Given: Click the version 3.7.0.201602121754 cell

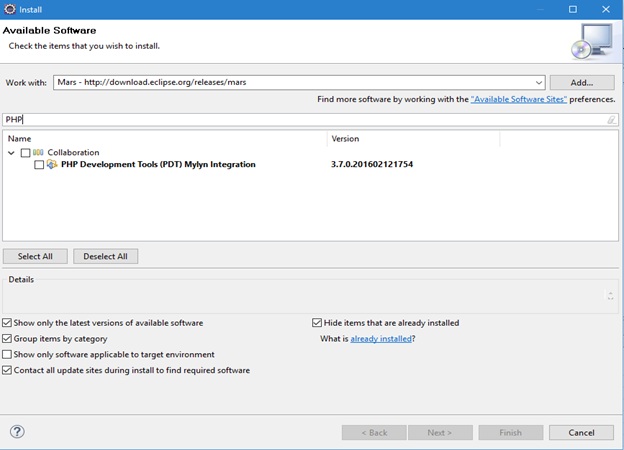Looking at the screenshot, I should click(372, 164).
